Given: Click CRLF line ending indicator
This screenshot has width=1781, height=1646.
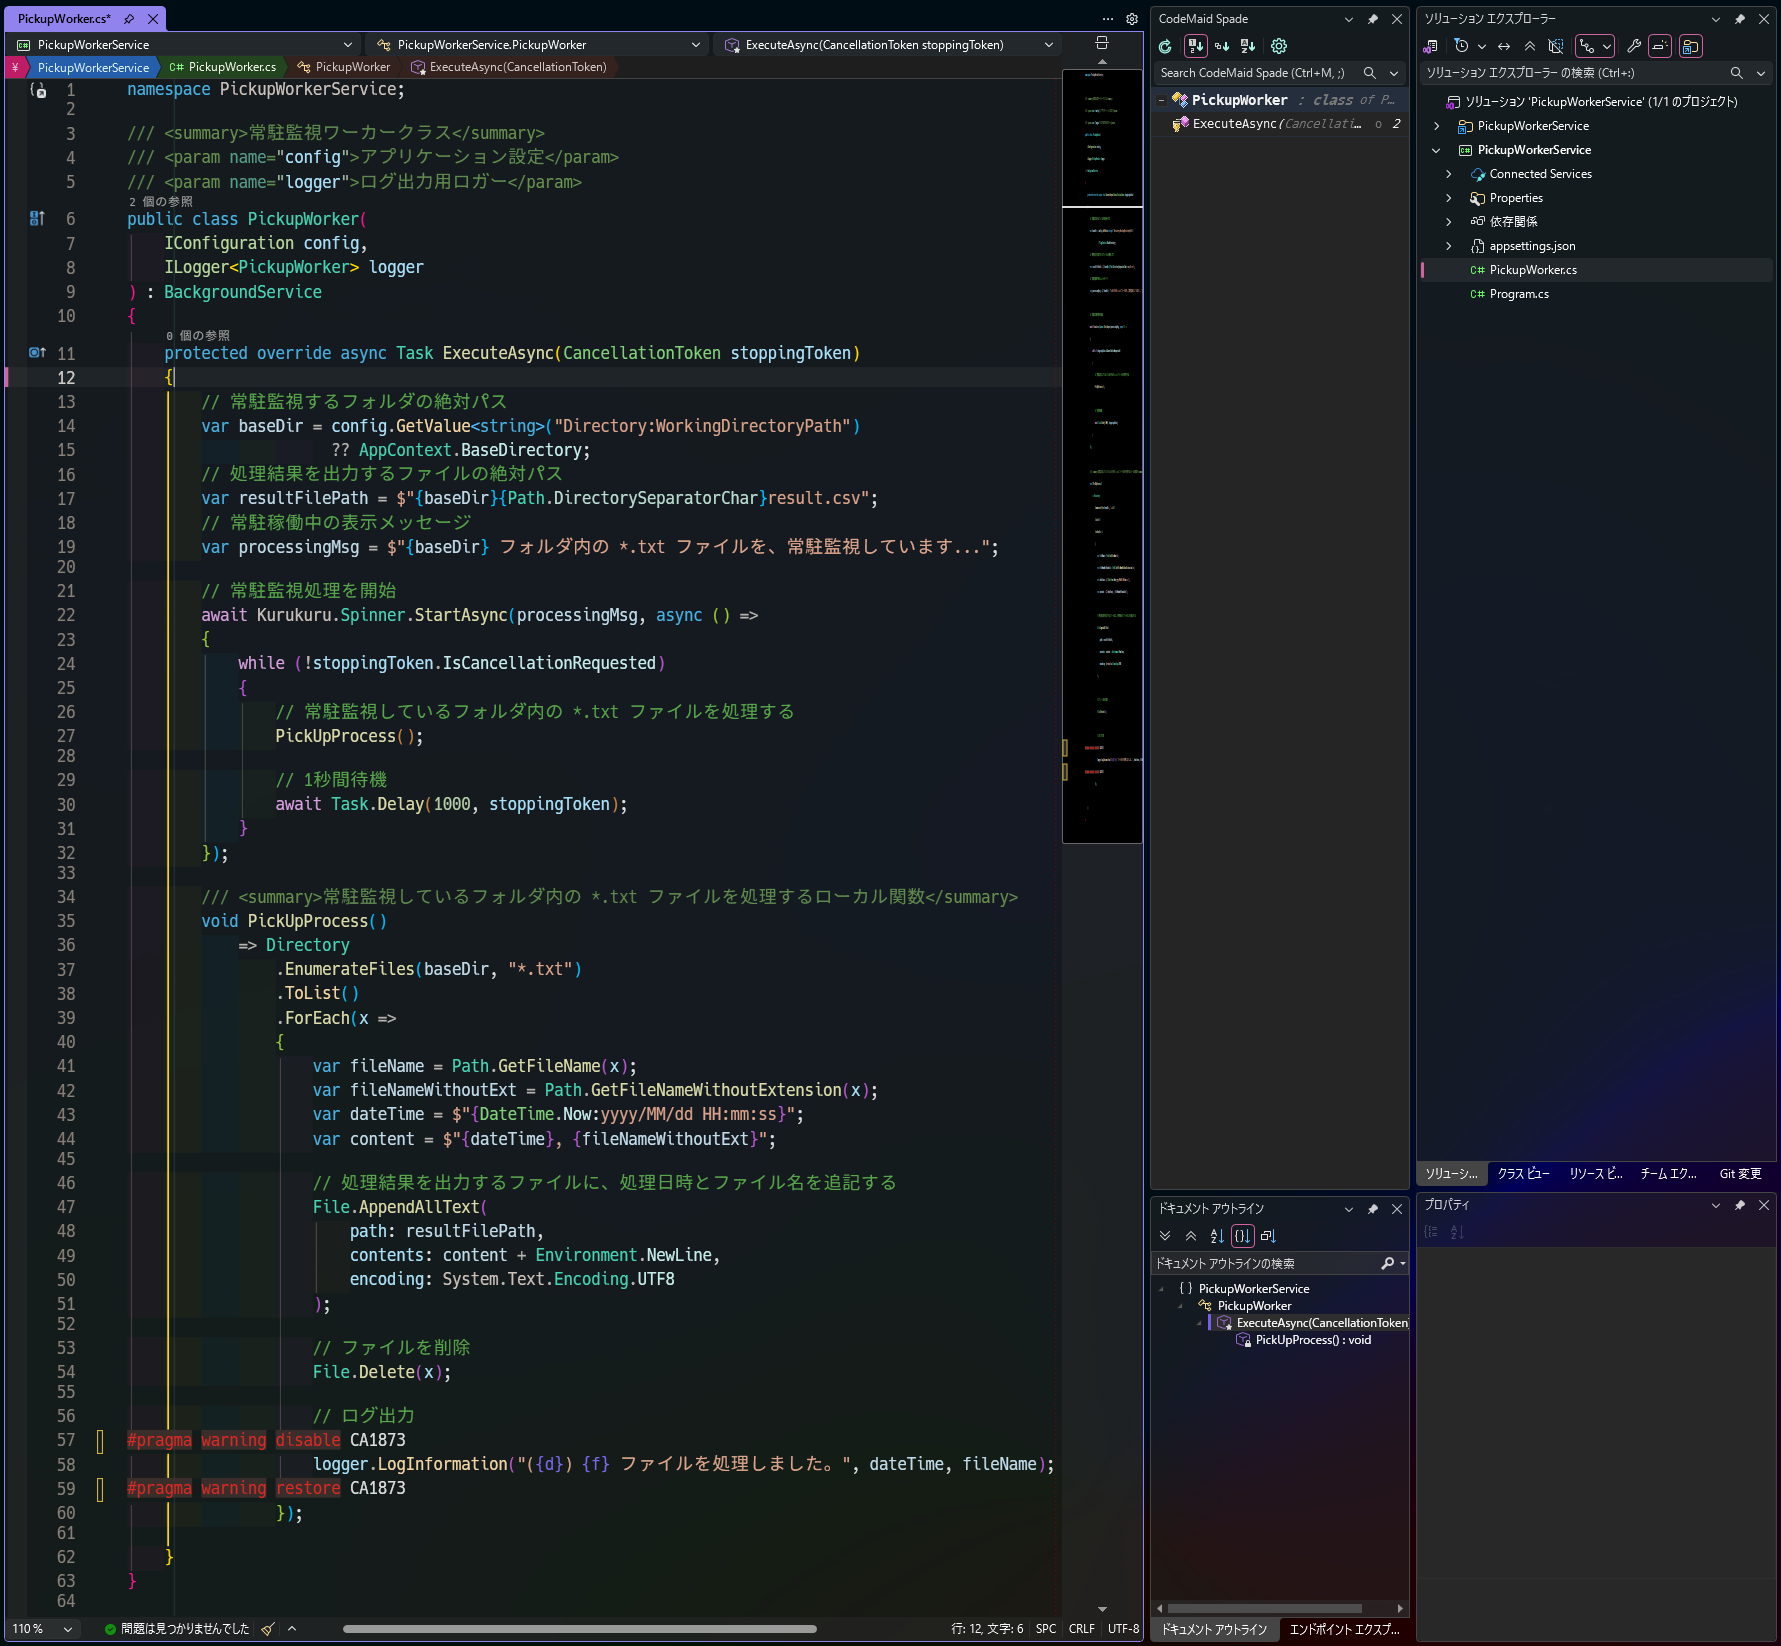Looking at the screenshot, I should (x=1081, y=1629).
